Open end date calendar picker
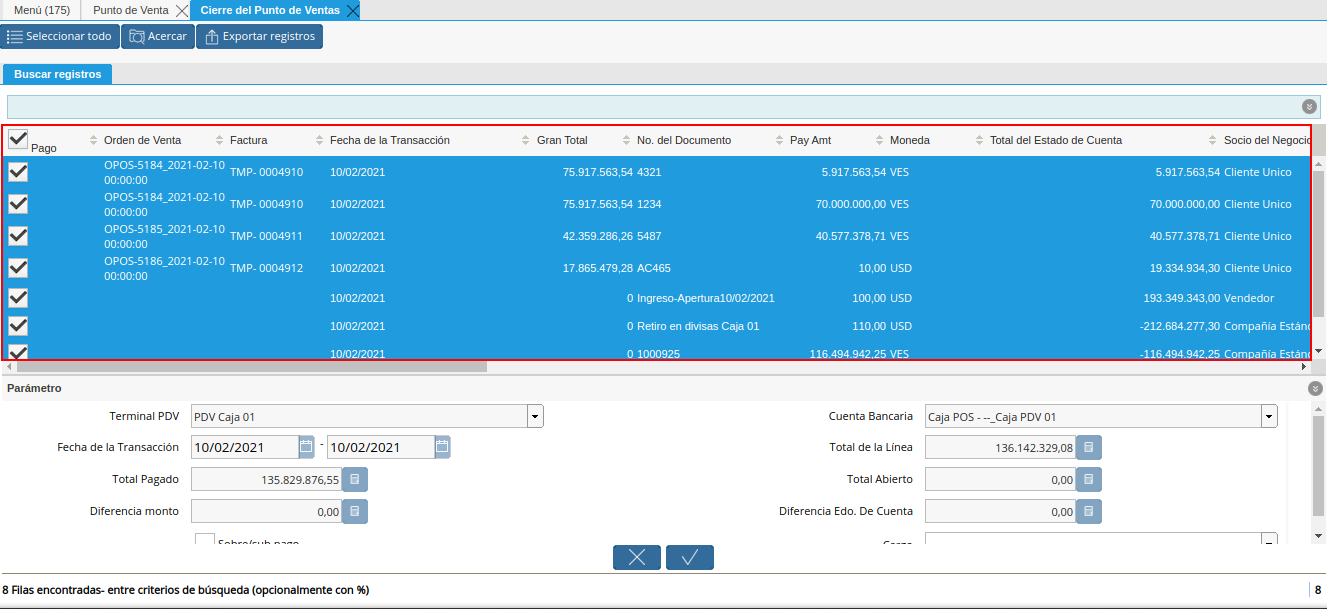This screenshot has height=609, width=1327. click(x=442, y=447)
